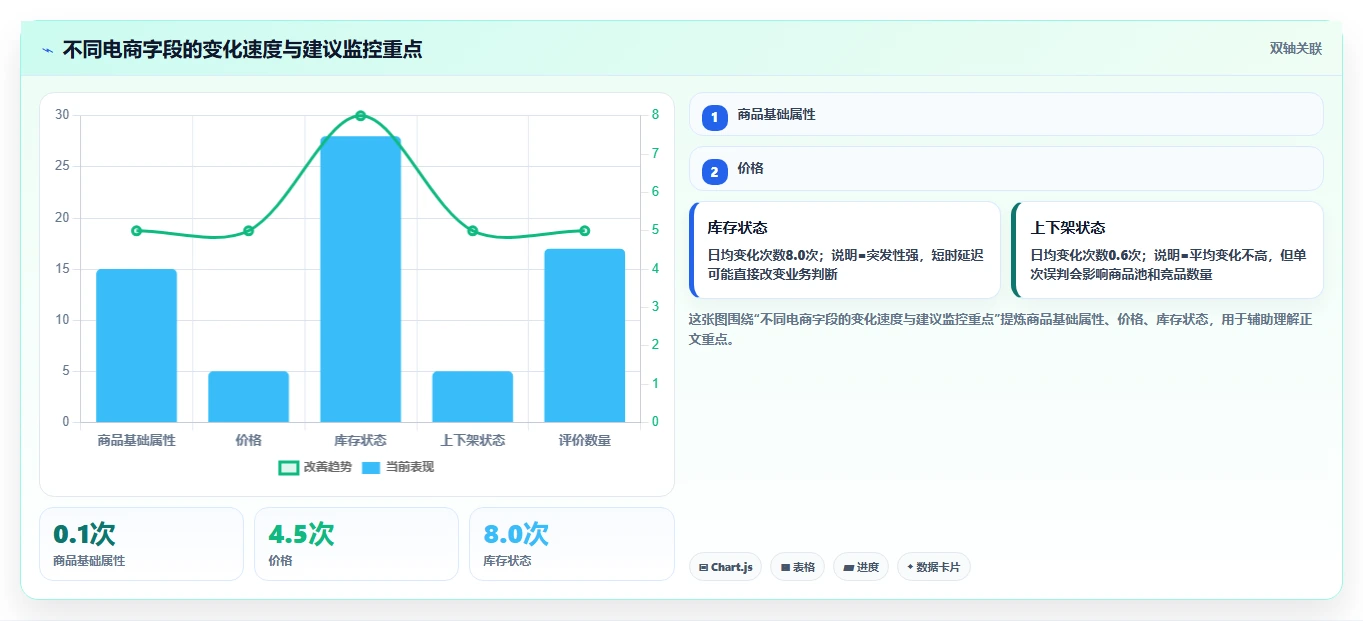
Task: Click the number 2 badge
Action: point(714,172)
